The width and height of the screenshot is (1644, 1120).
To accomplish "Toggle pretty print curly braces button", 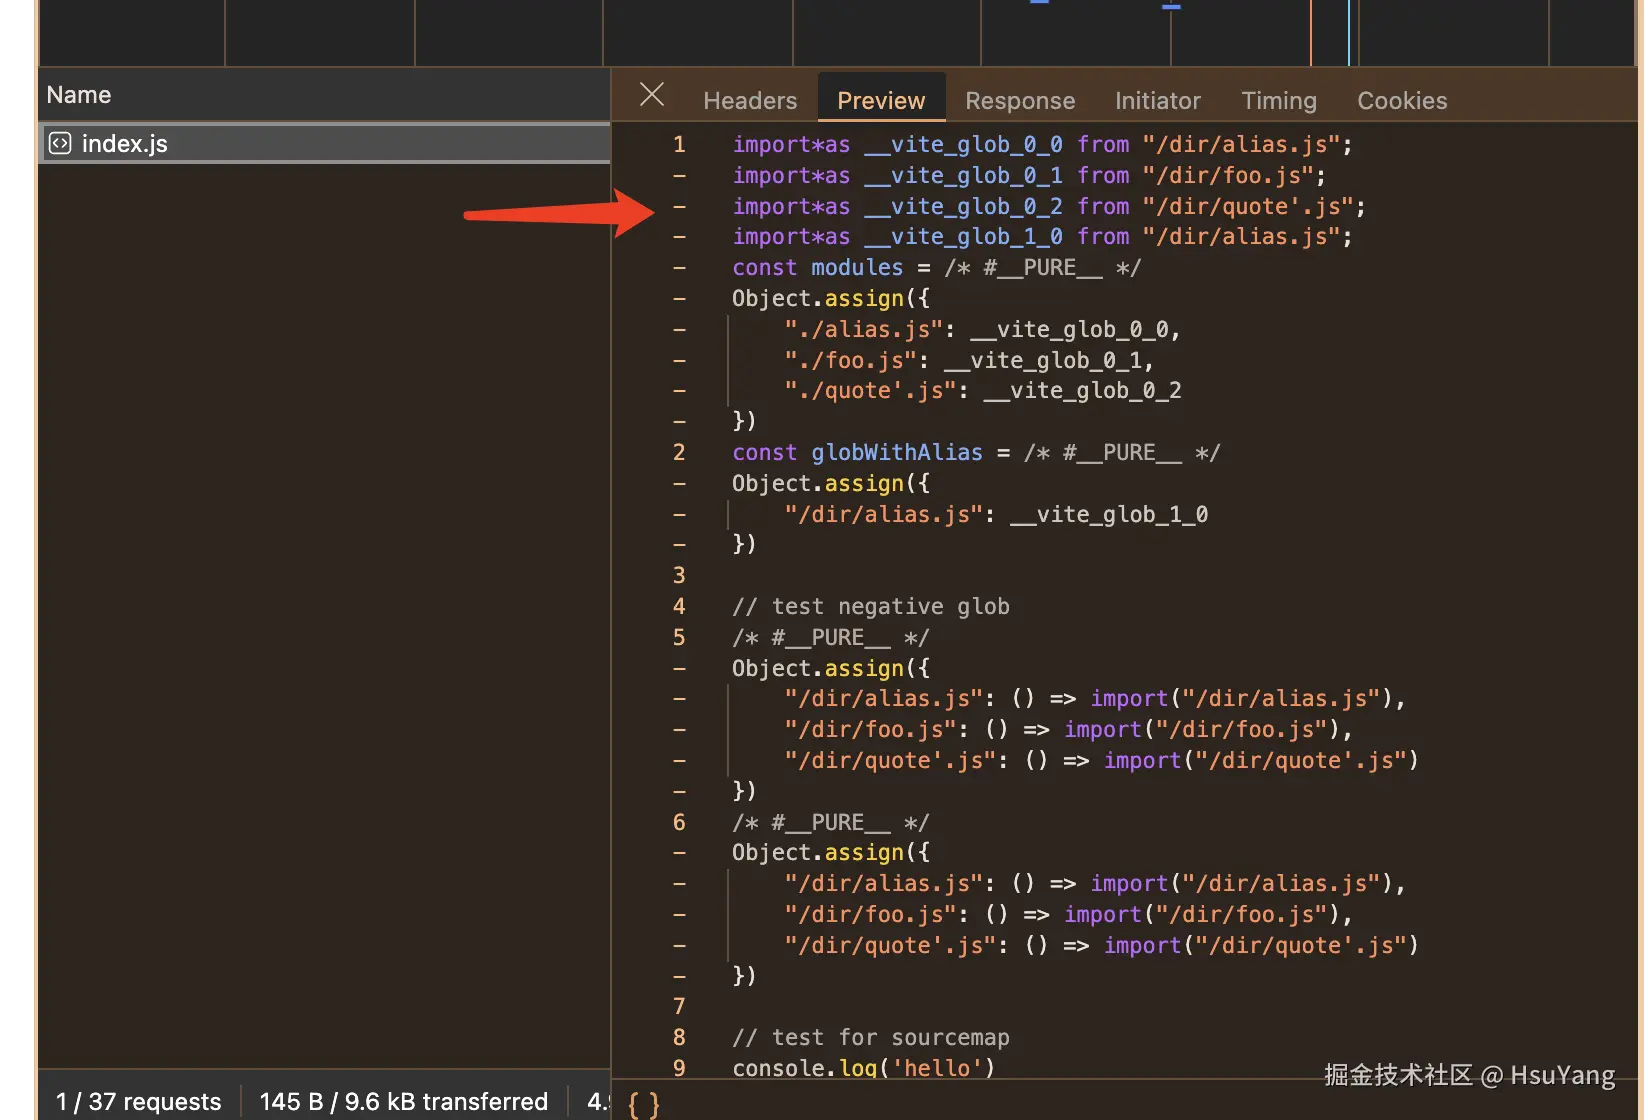I will [x=644, y=1104].
